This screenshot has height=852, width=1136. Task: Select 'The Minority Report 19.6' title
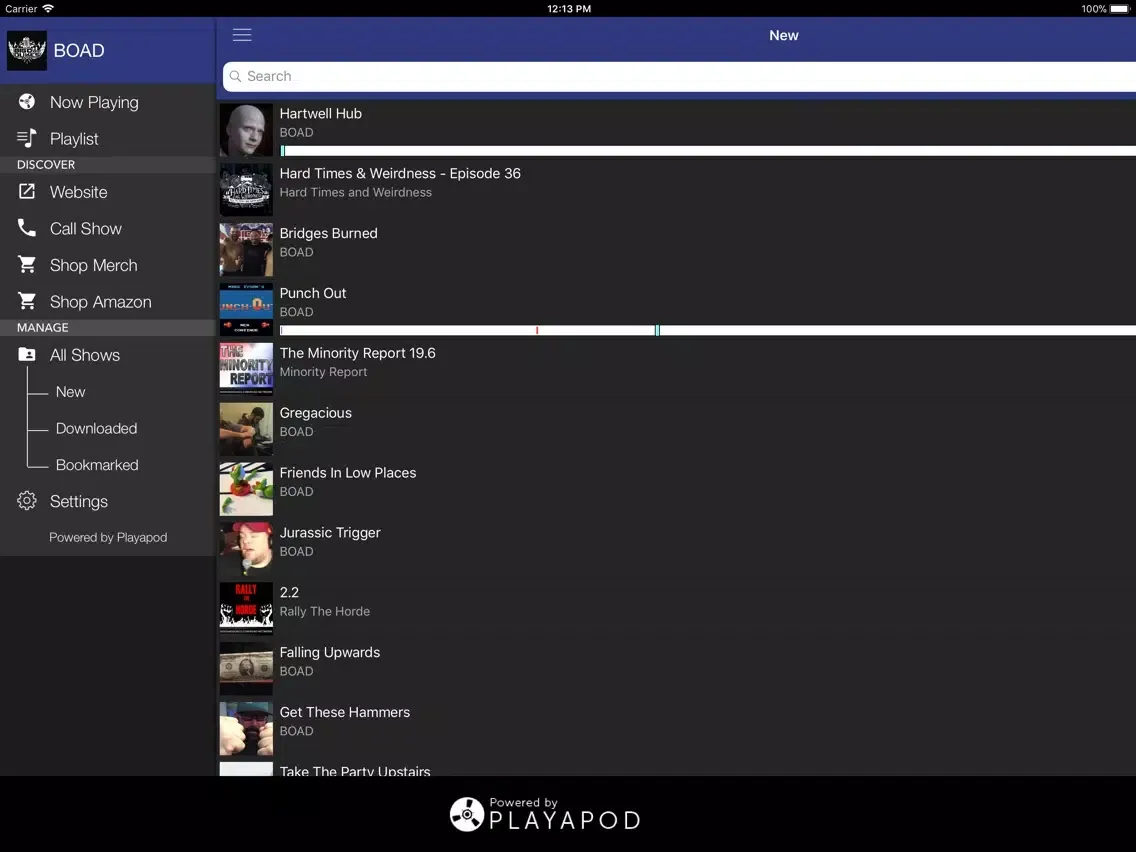tap(357, 354)
